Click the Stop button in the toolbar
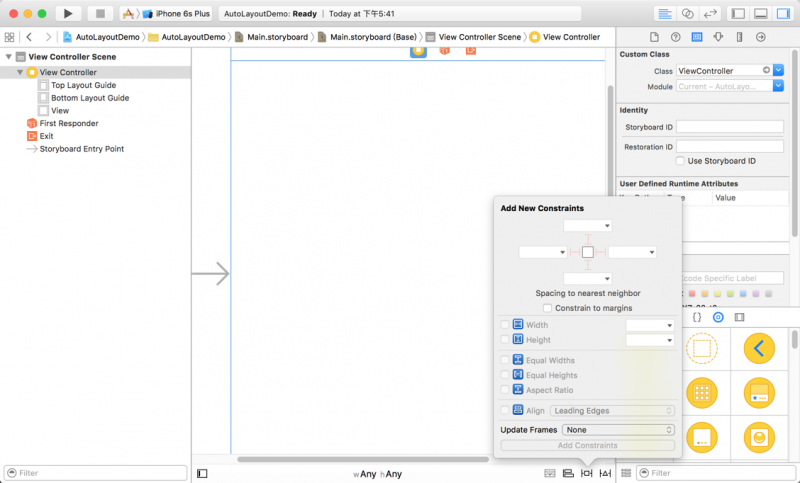Viewport: 800px width, 483px height. tap(99, 13)
